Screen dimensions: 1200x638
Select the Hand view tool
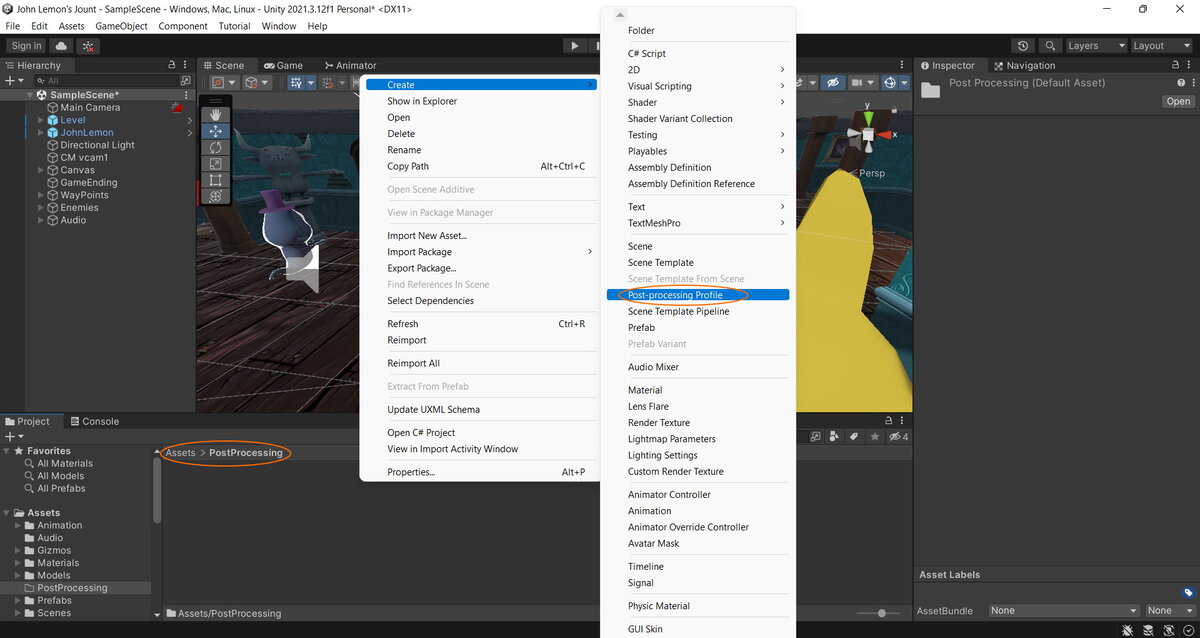click(215, 115)
